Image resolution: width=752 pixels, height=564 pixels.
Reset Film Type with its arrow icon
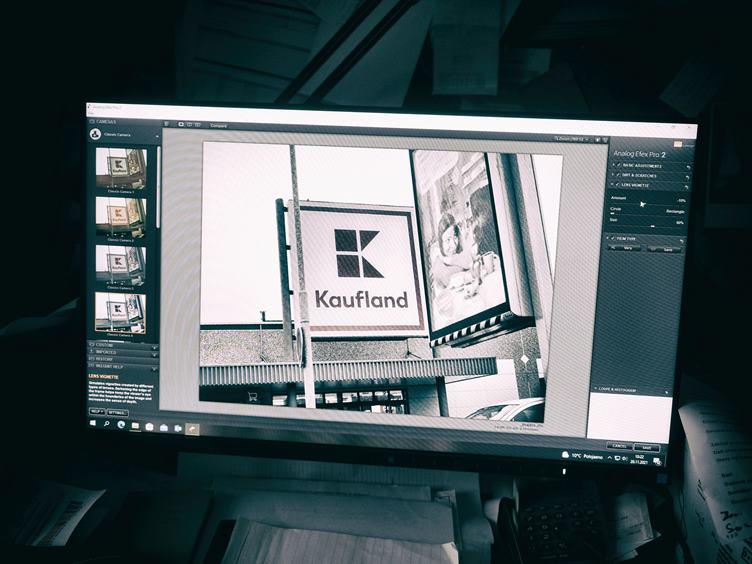682,241
